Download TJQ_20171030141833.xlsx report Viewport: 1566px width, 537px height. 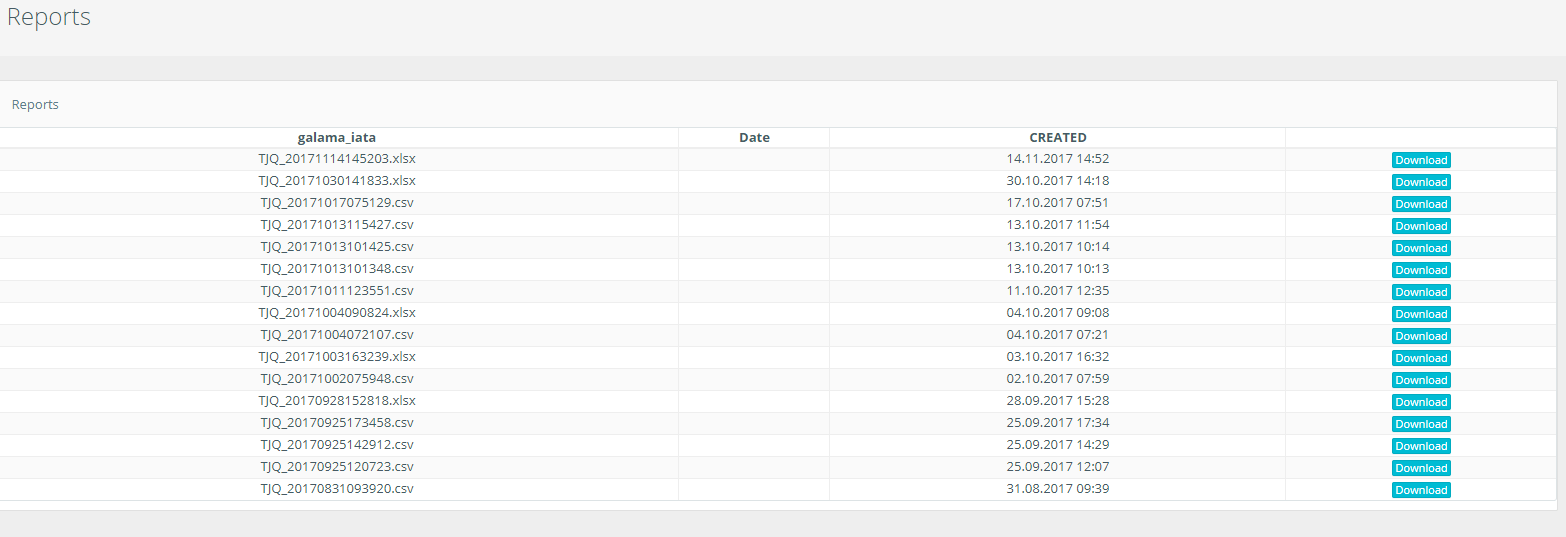click(1420, 182)
